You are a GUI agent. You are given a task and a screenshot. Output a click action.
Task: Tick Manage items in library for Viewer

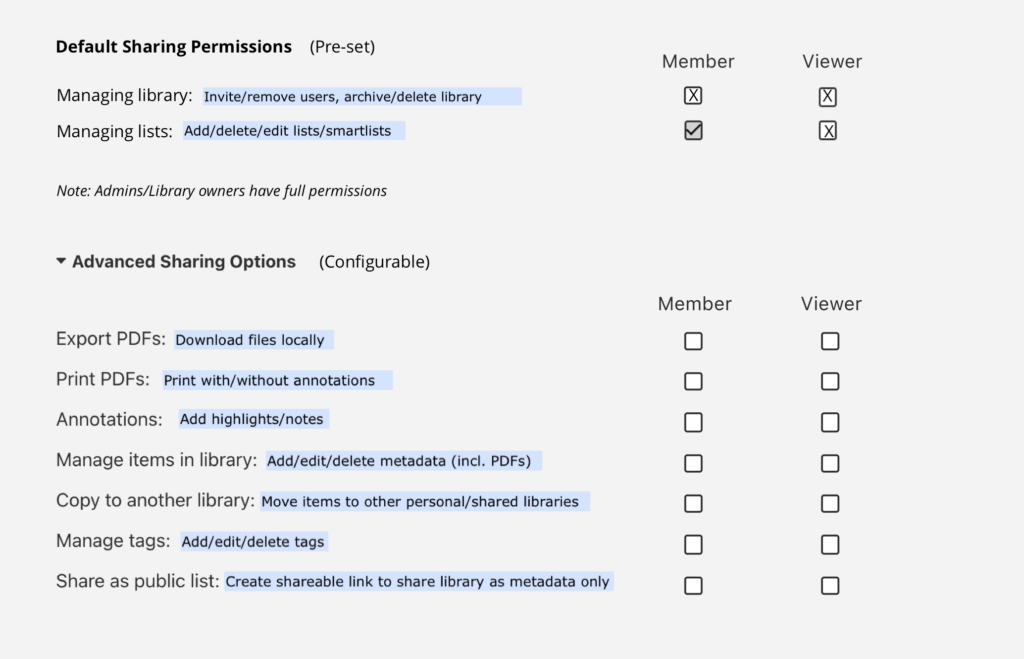830,463
